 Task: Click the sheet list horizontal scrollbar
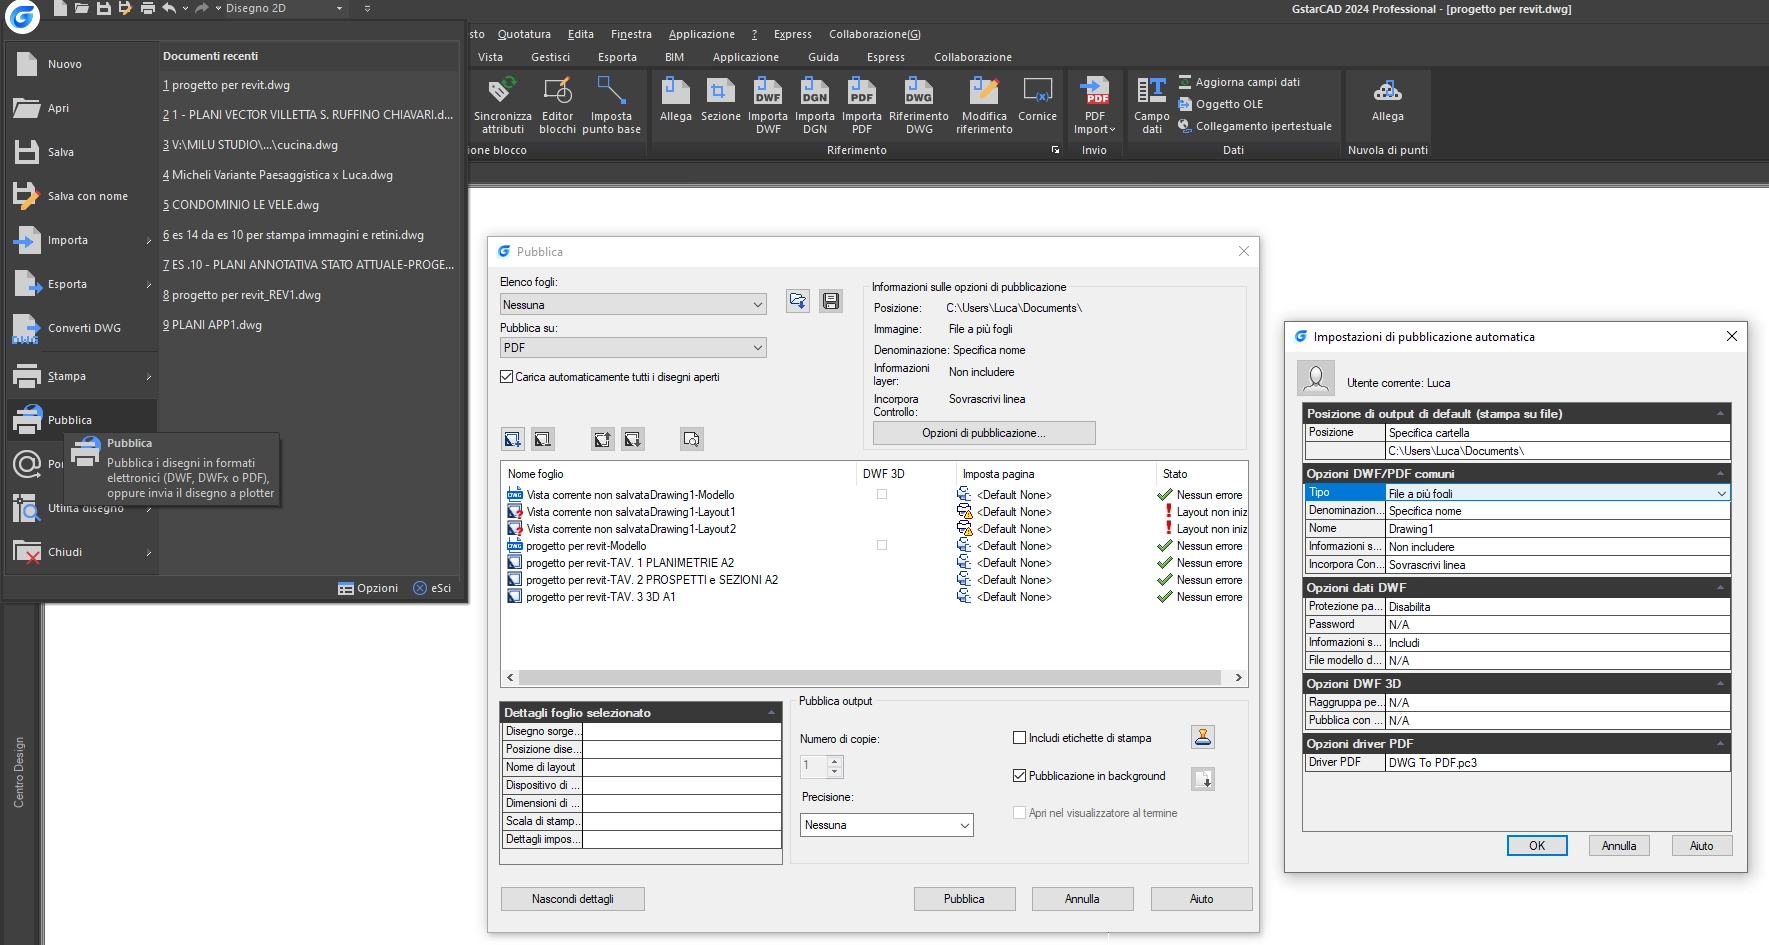point(870,677)
